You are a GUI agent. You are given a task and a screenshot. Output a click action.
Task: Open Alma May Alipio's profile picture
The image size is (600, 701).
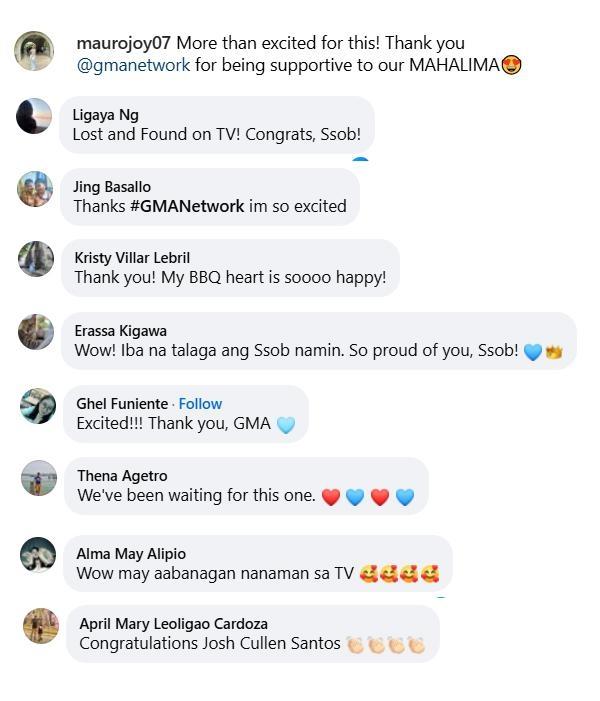[38, 554]
